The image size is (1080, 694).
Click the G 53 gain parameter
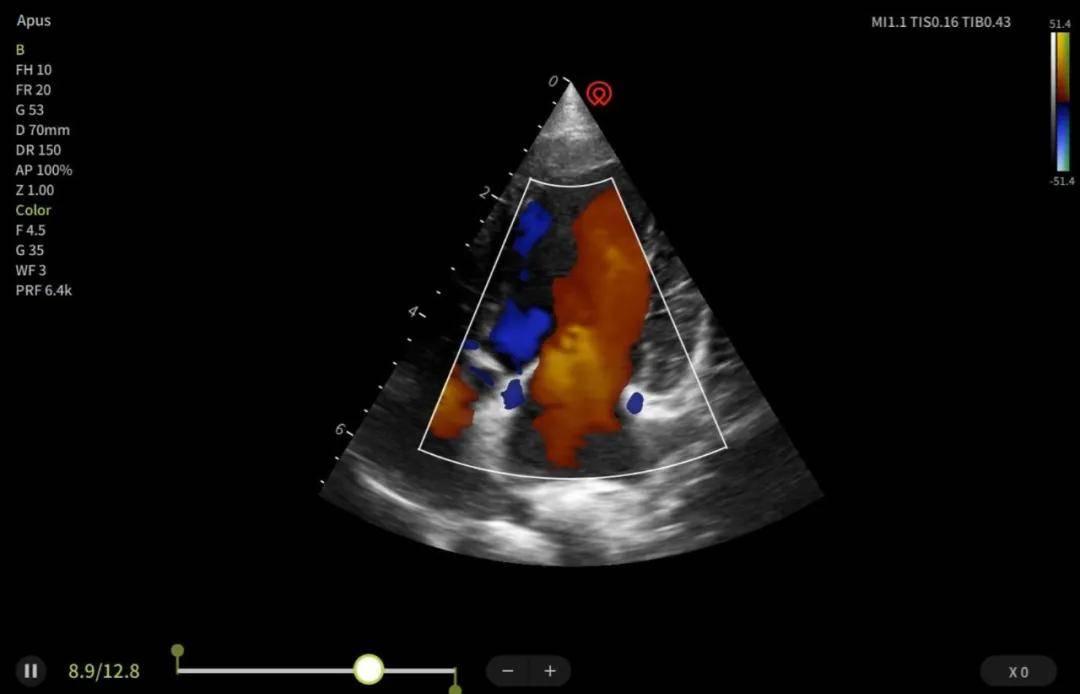pos(30,109)
